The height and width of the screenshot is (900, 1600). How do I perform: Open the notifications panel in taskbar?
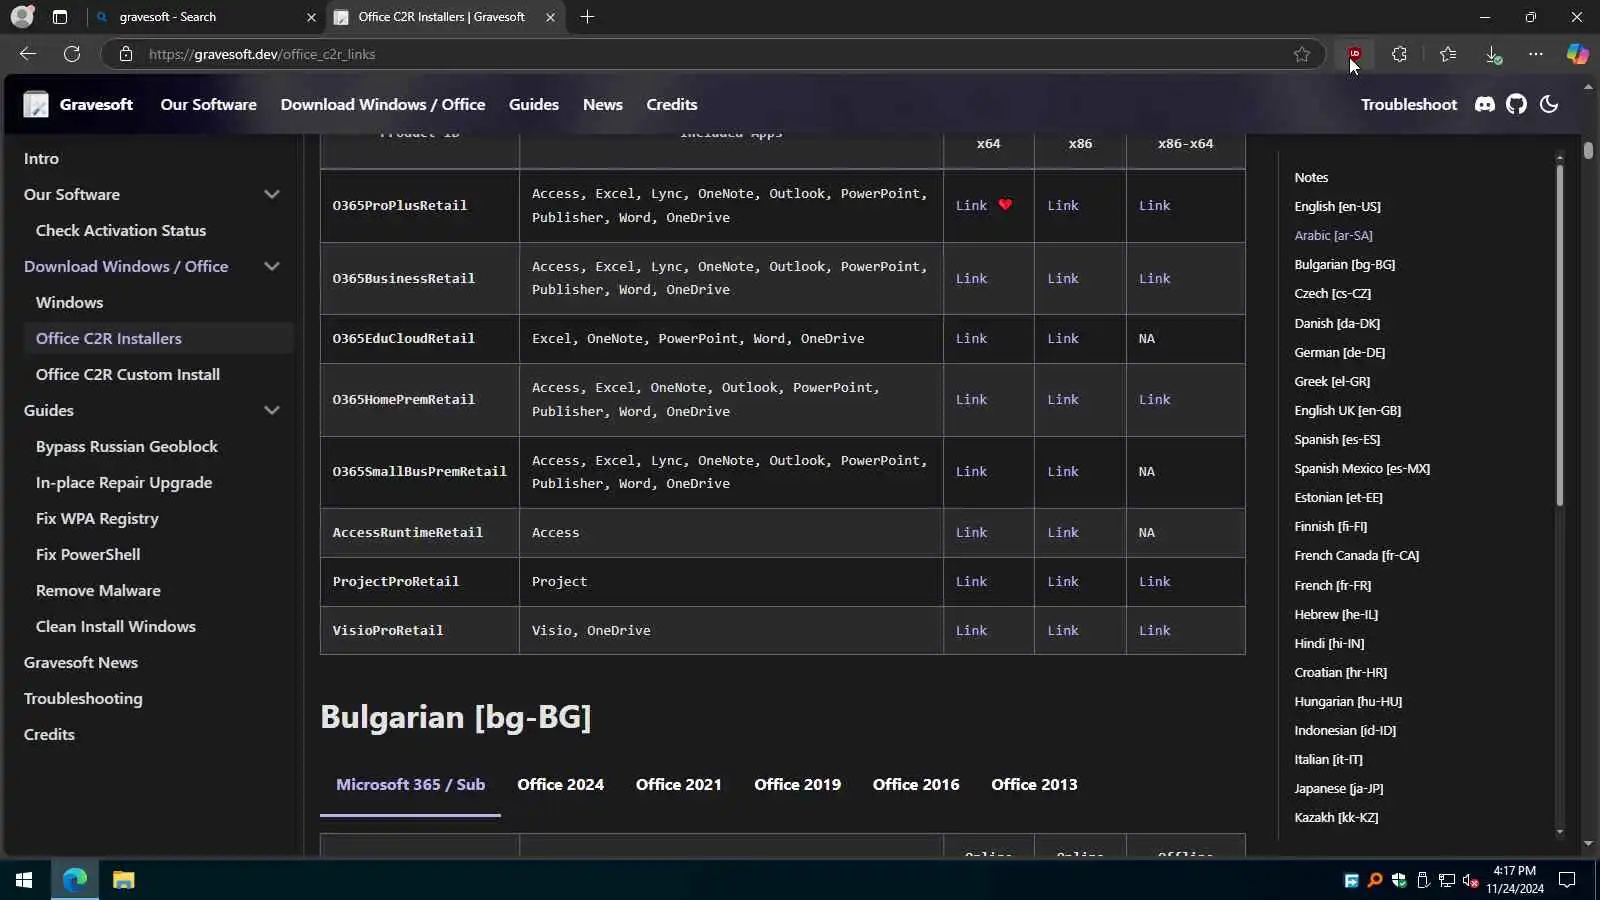pos(1567,880)
